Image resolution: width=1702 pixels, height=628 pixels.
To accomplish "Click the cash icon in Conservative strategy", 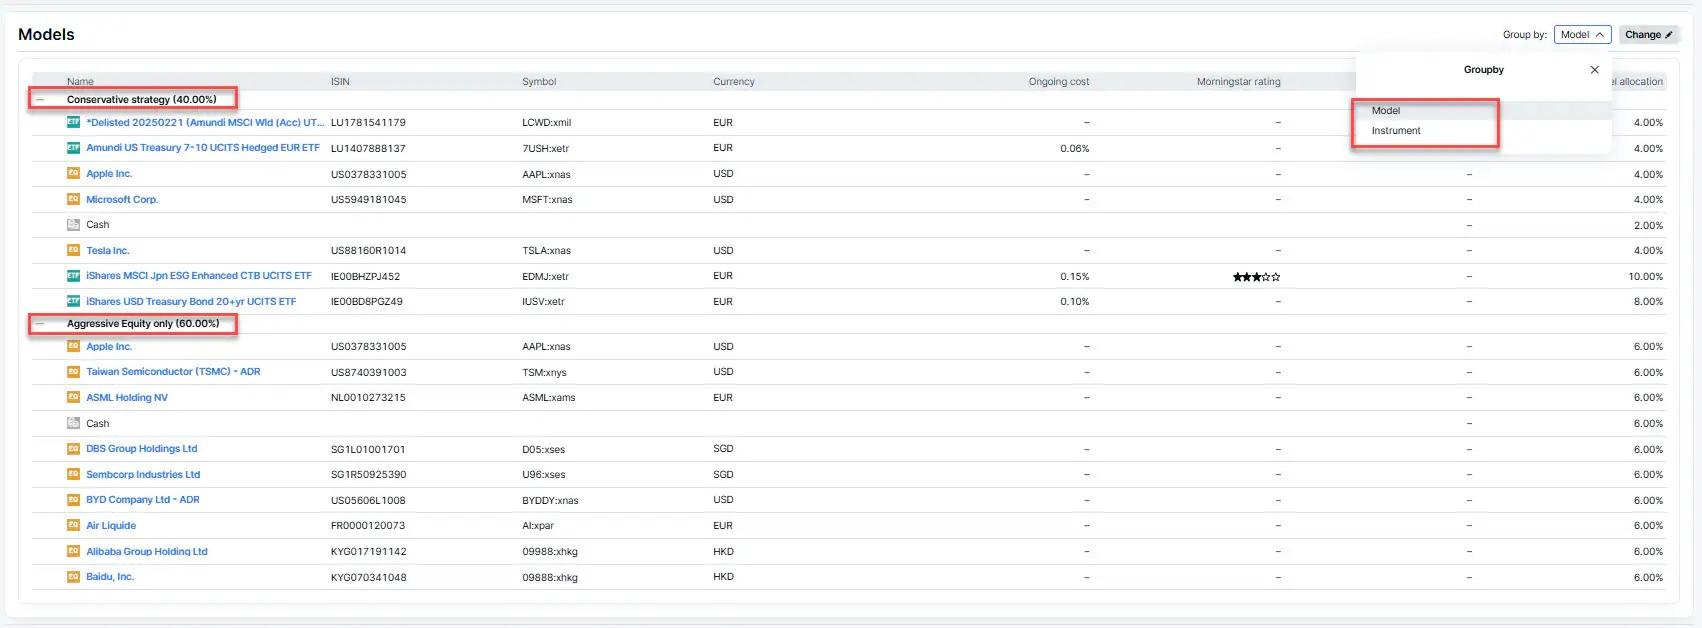I will tap(73, 225).
